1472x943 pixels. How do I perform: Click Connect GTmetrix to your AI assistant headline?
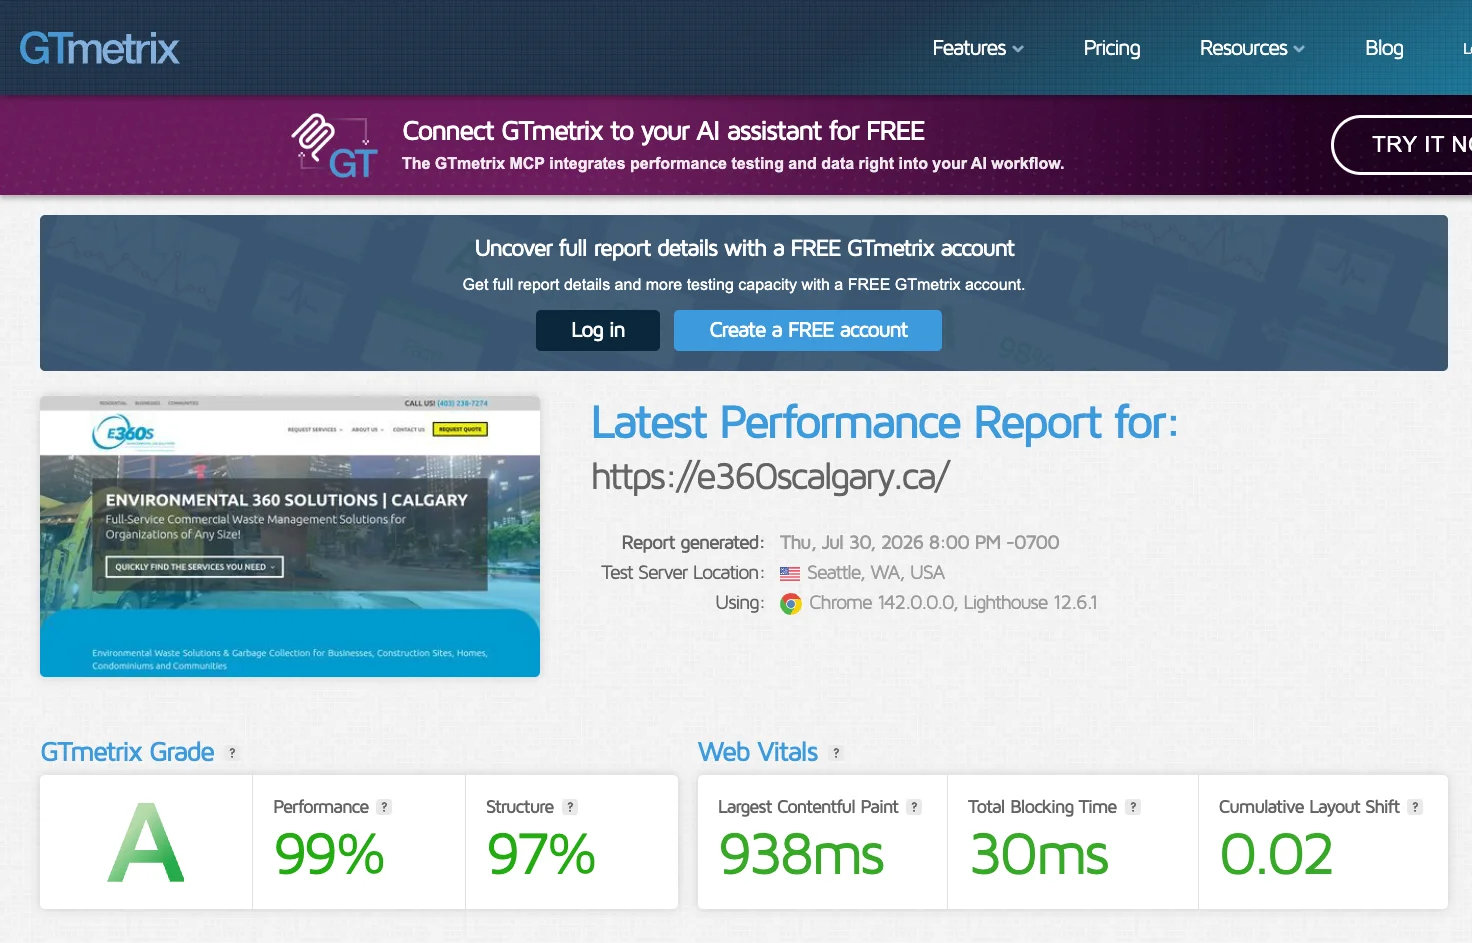click(663, 131)
